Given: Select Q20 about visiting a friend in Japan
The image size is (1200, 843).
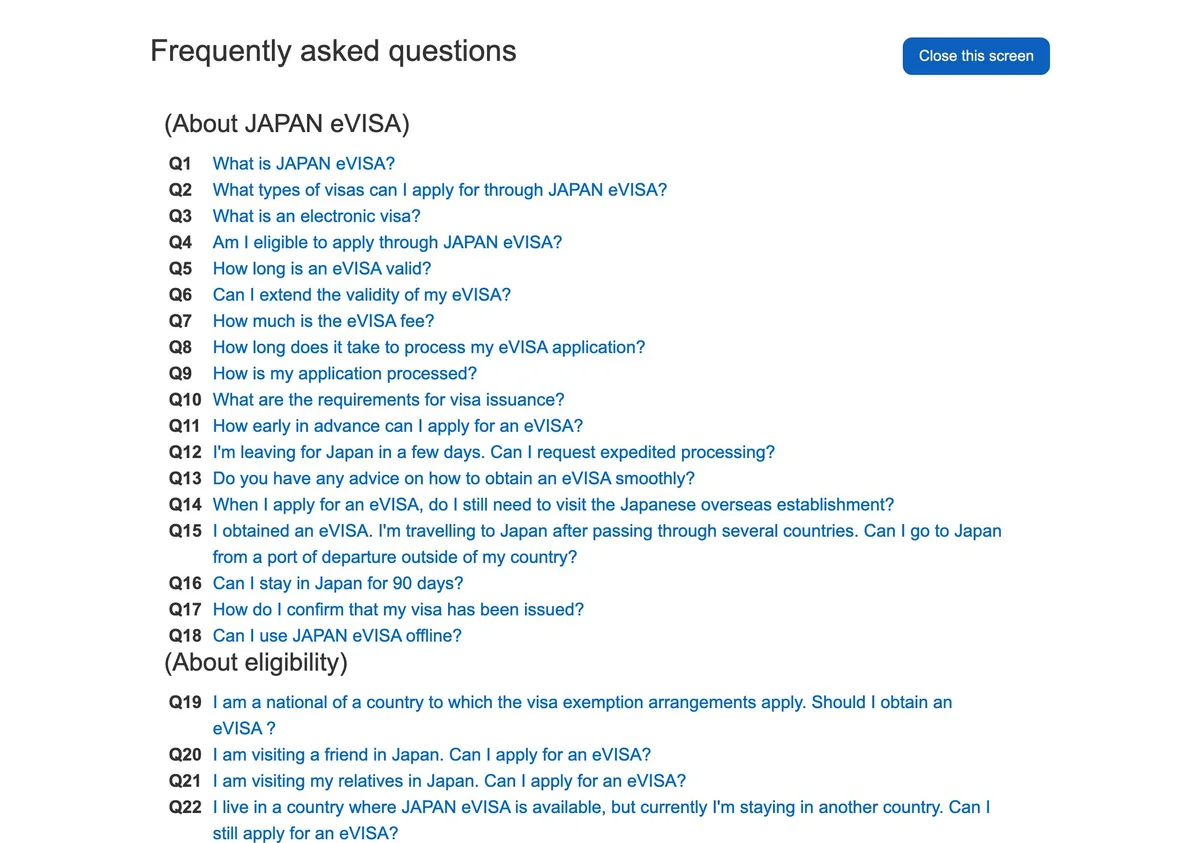Looking at the screenshot, I should pyautogui.click(x=432, y=755).
